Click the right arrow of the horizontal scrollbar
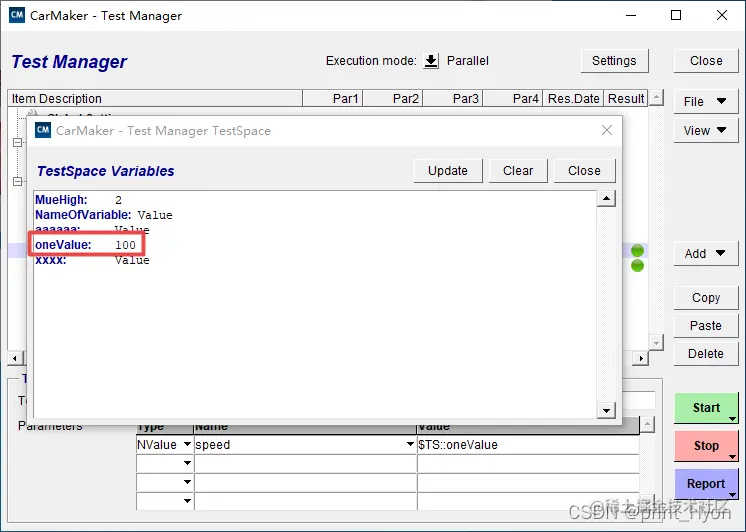 (641, 358)
